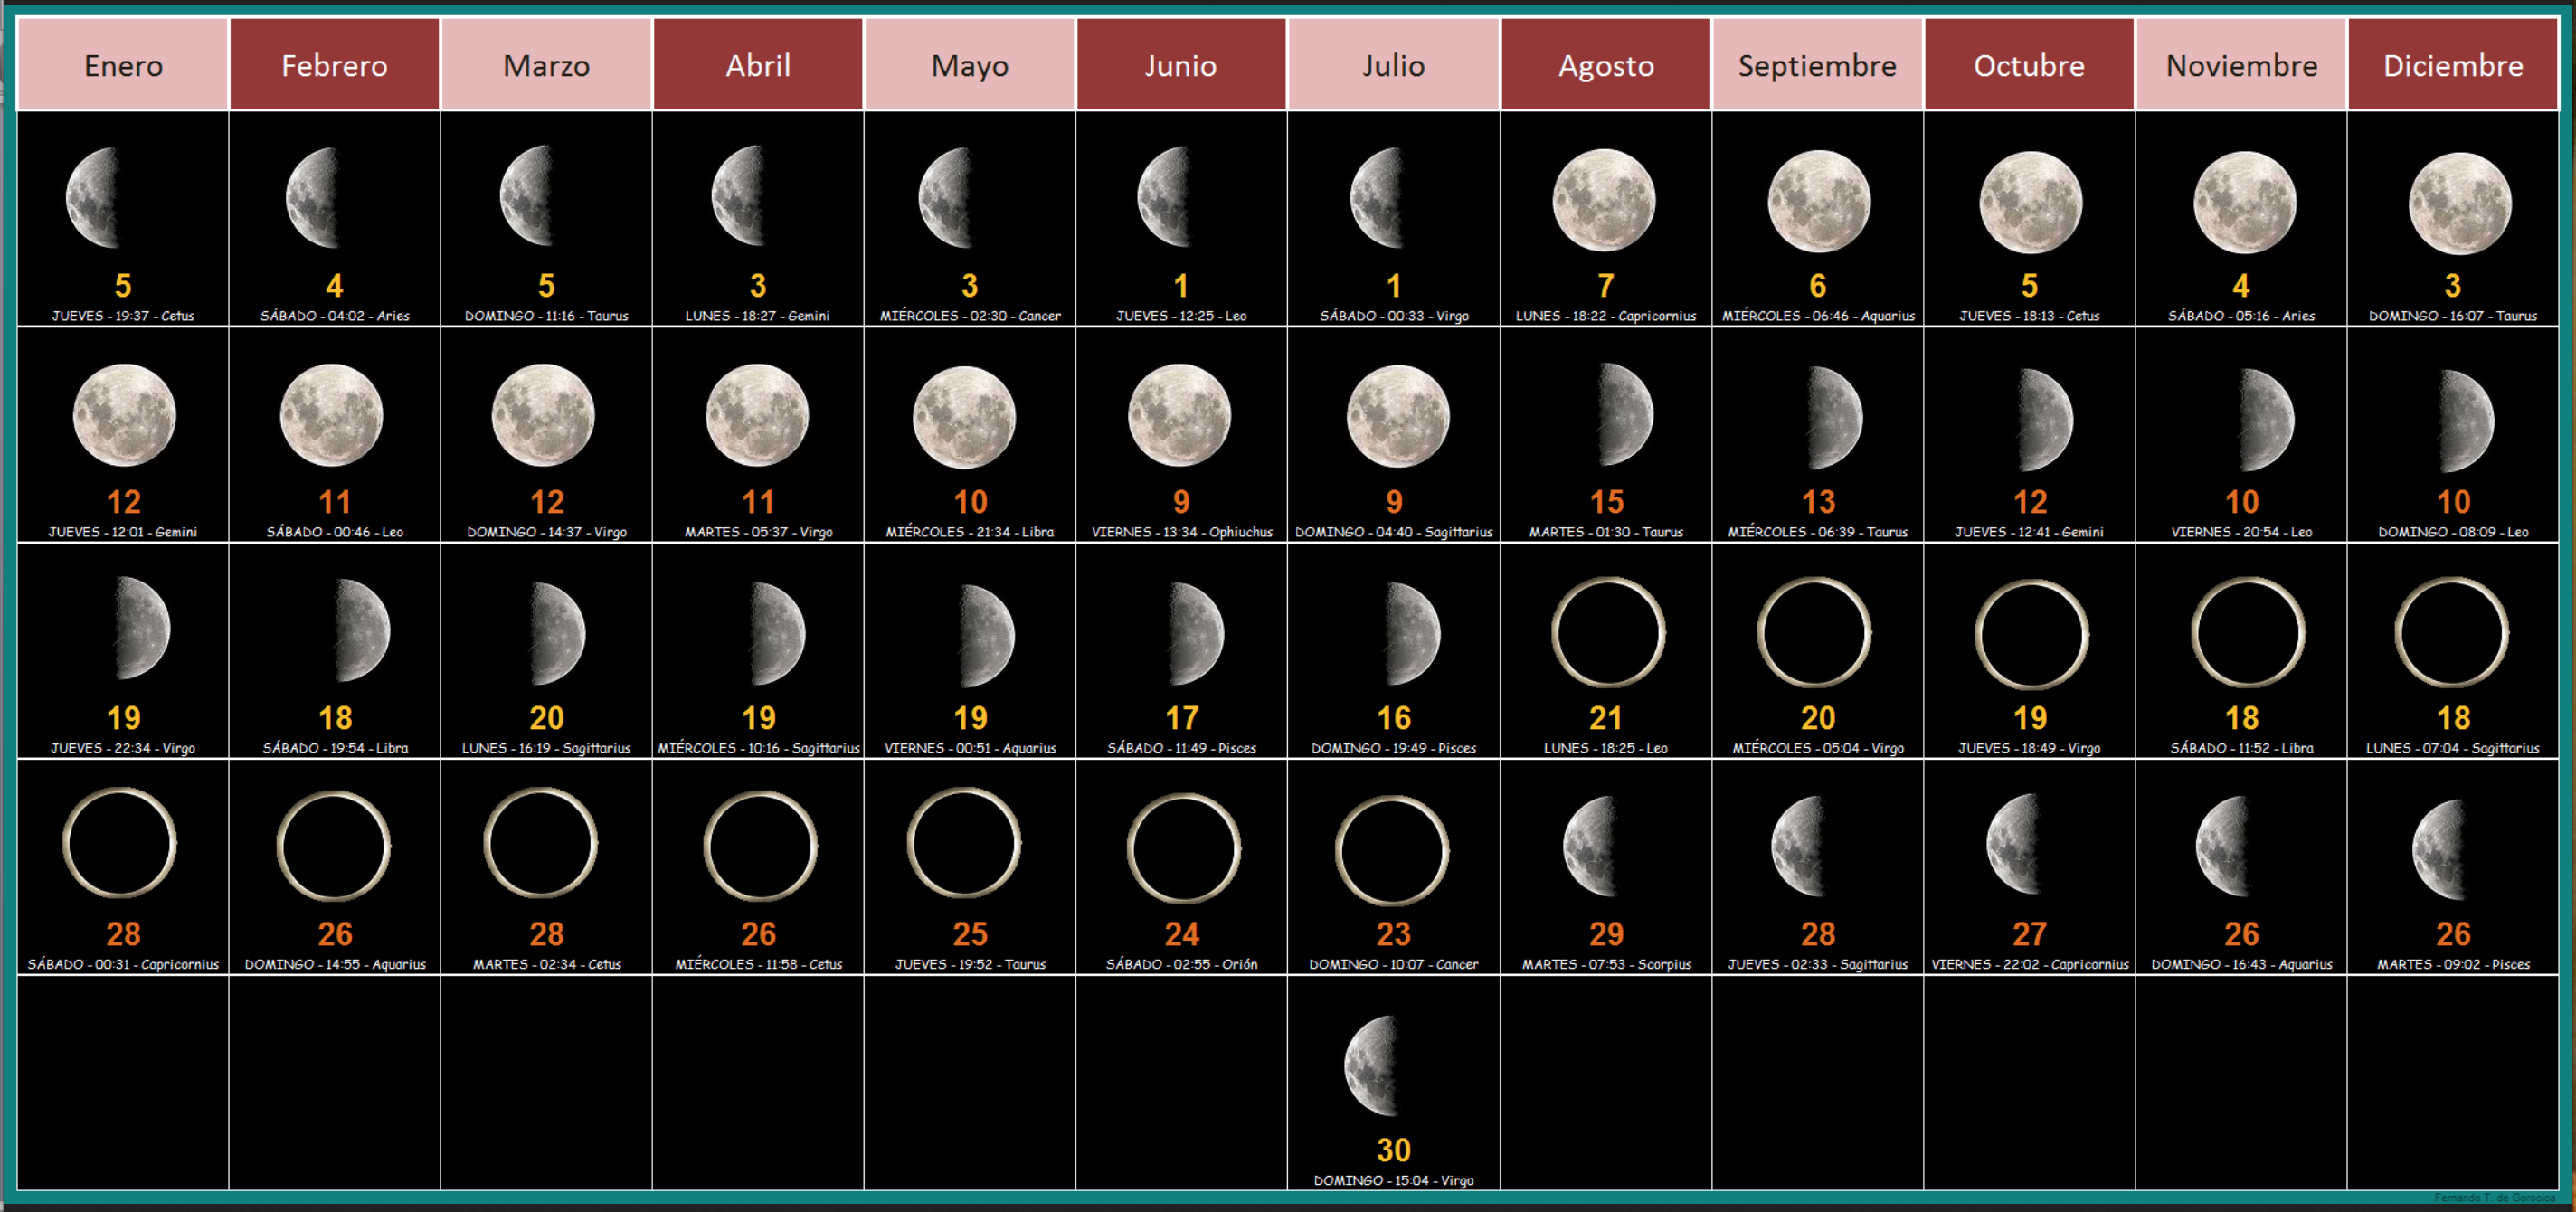Click text 'SÁBADO - 04:02 - Aries'
The width and height of the screenshot is (2576, 1212).
335,315
